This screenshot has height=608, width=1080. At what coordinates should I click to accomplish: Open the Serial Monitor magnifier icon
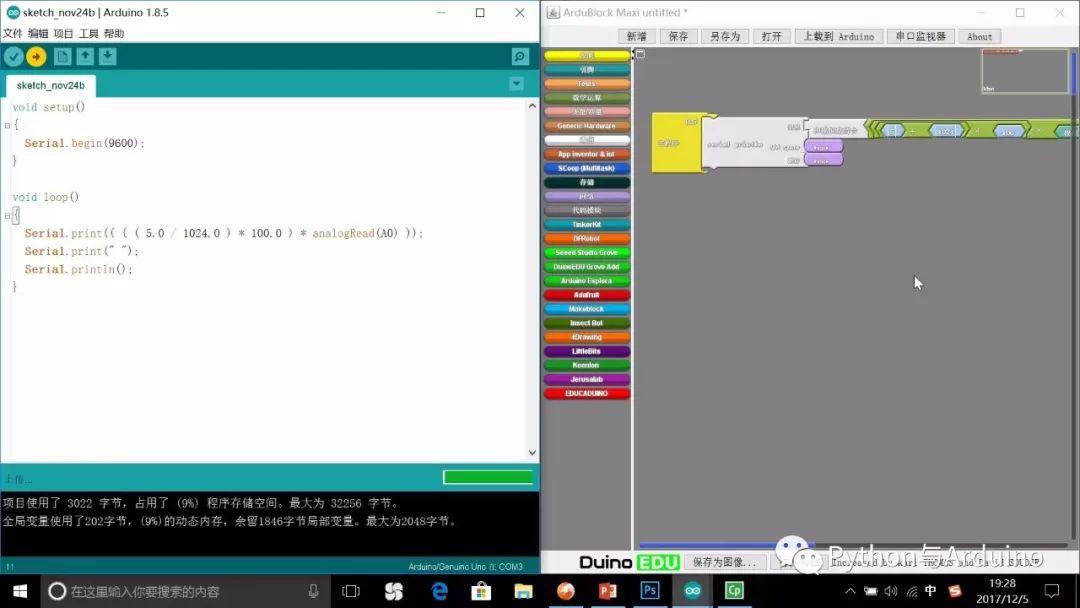520,57
